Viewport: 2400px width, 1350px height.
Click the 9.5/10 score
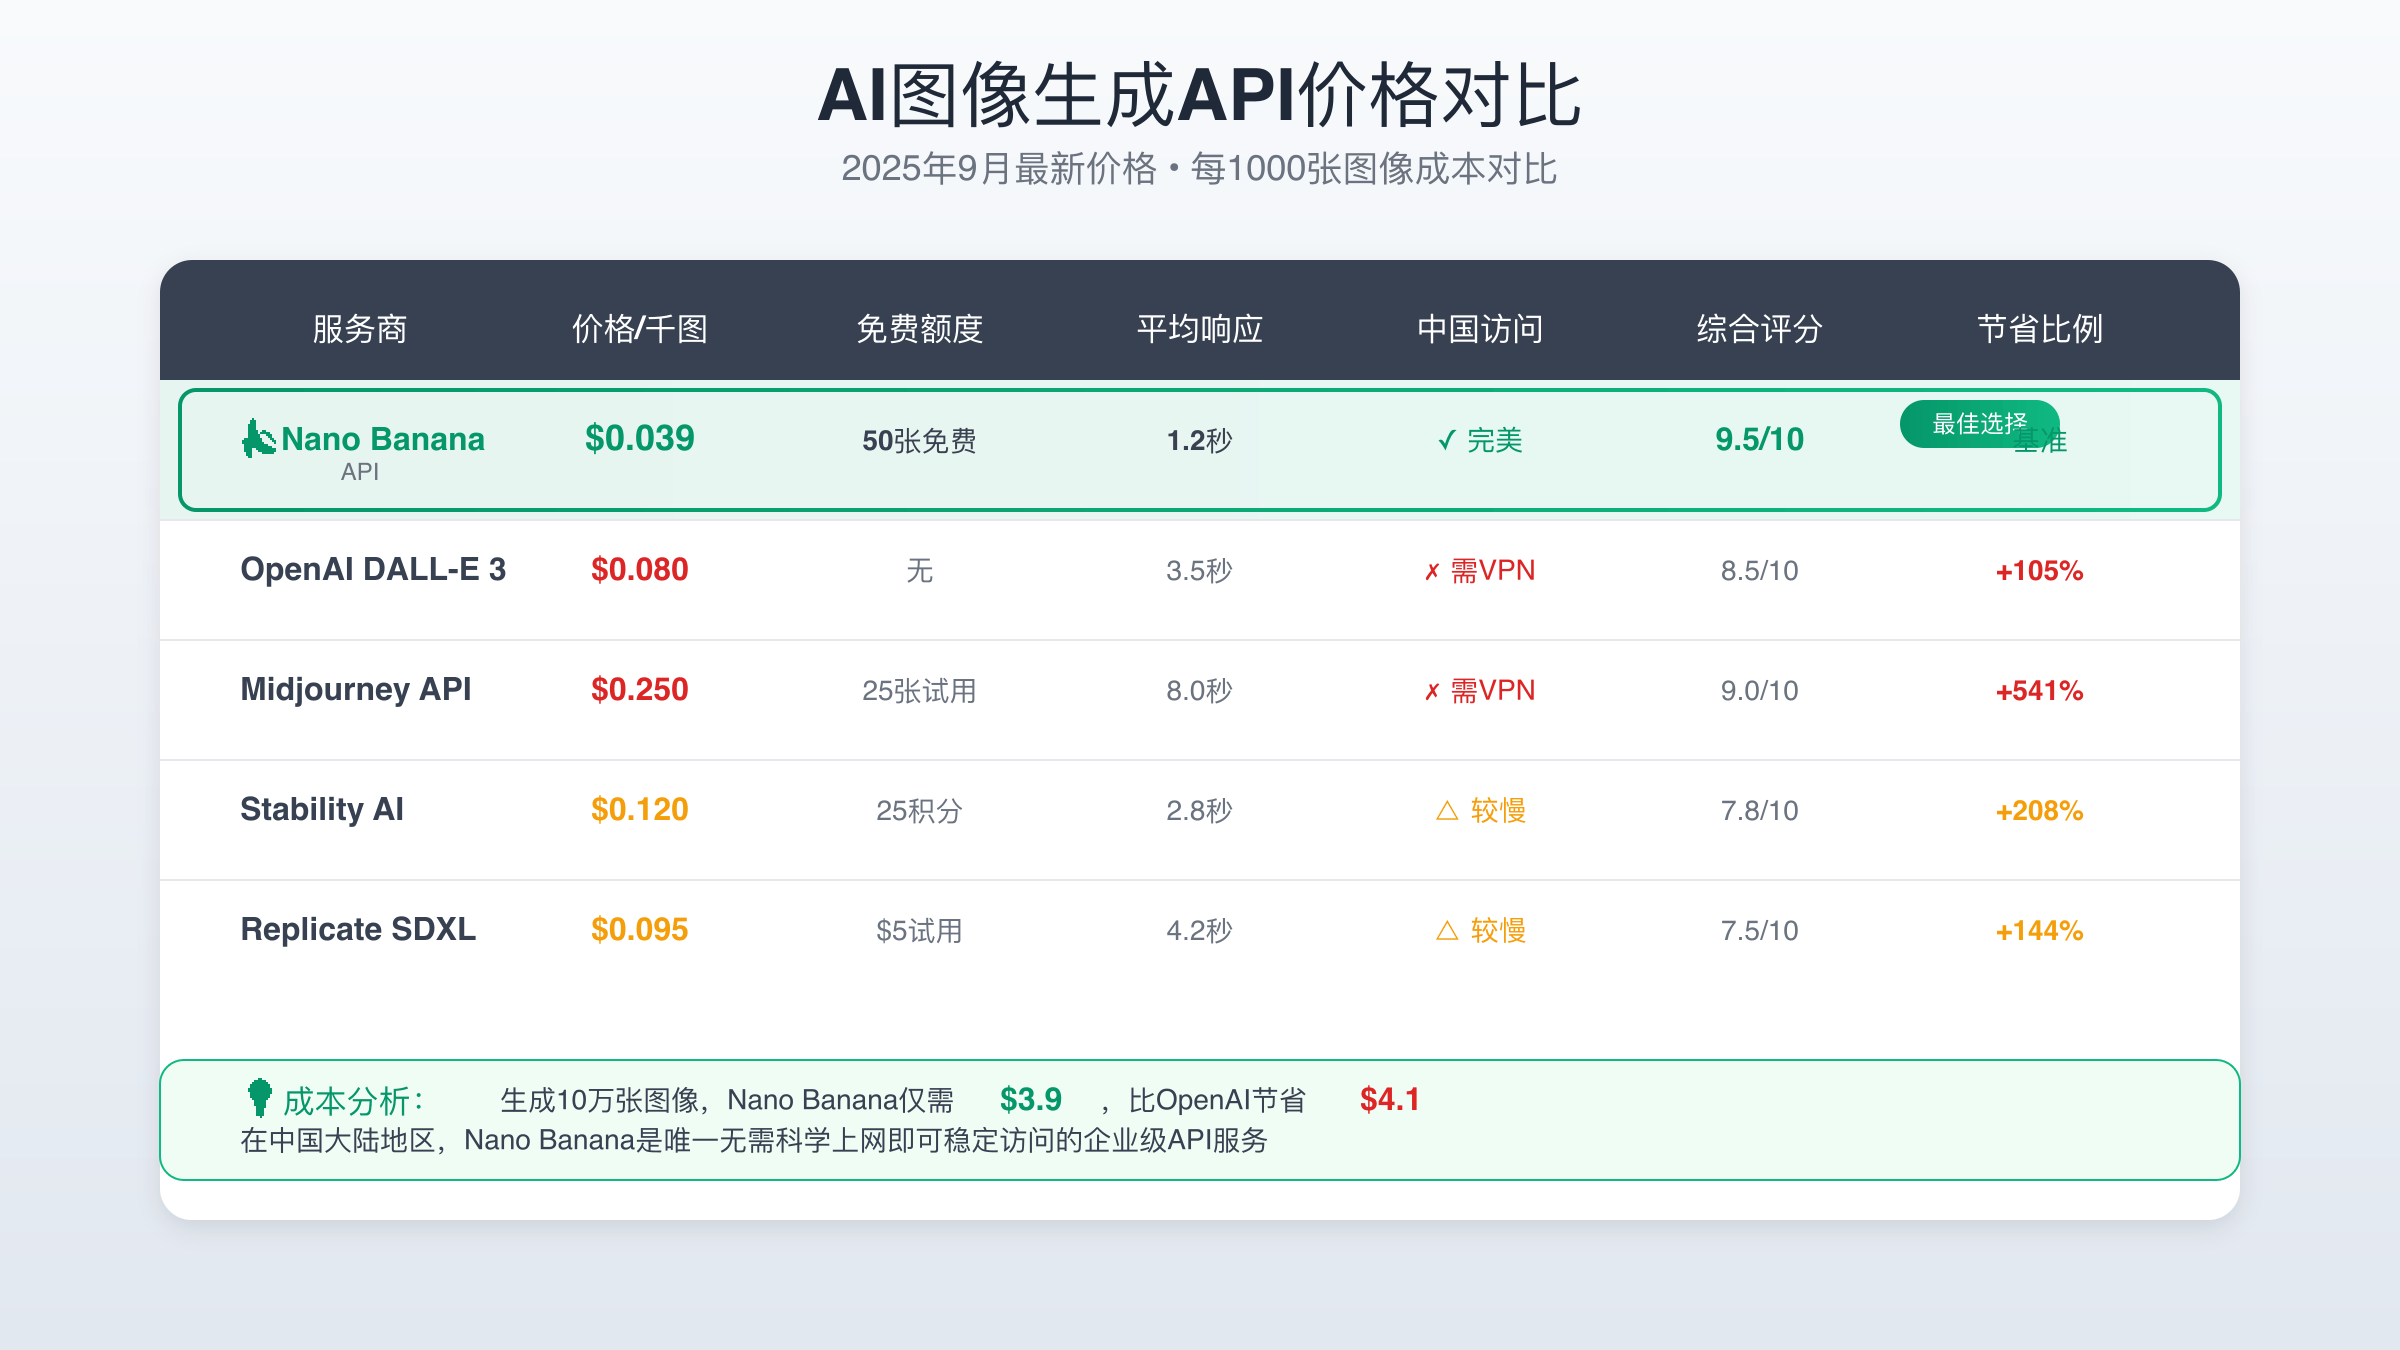point(1760,440)
